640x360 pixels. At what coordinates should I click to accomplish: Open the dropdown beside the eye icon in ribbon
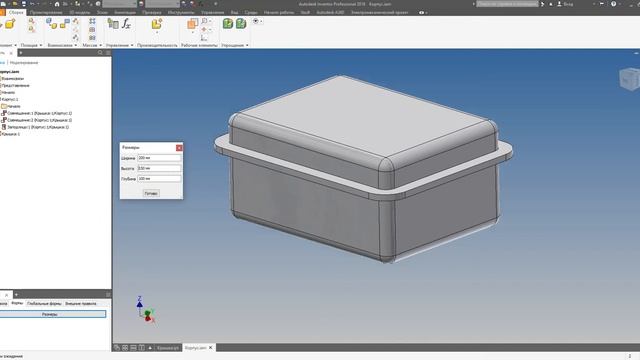pos(261,21)
